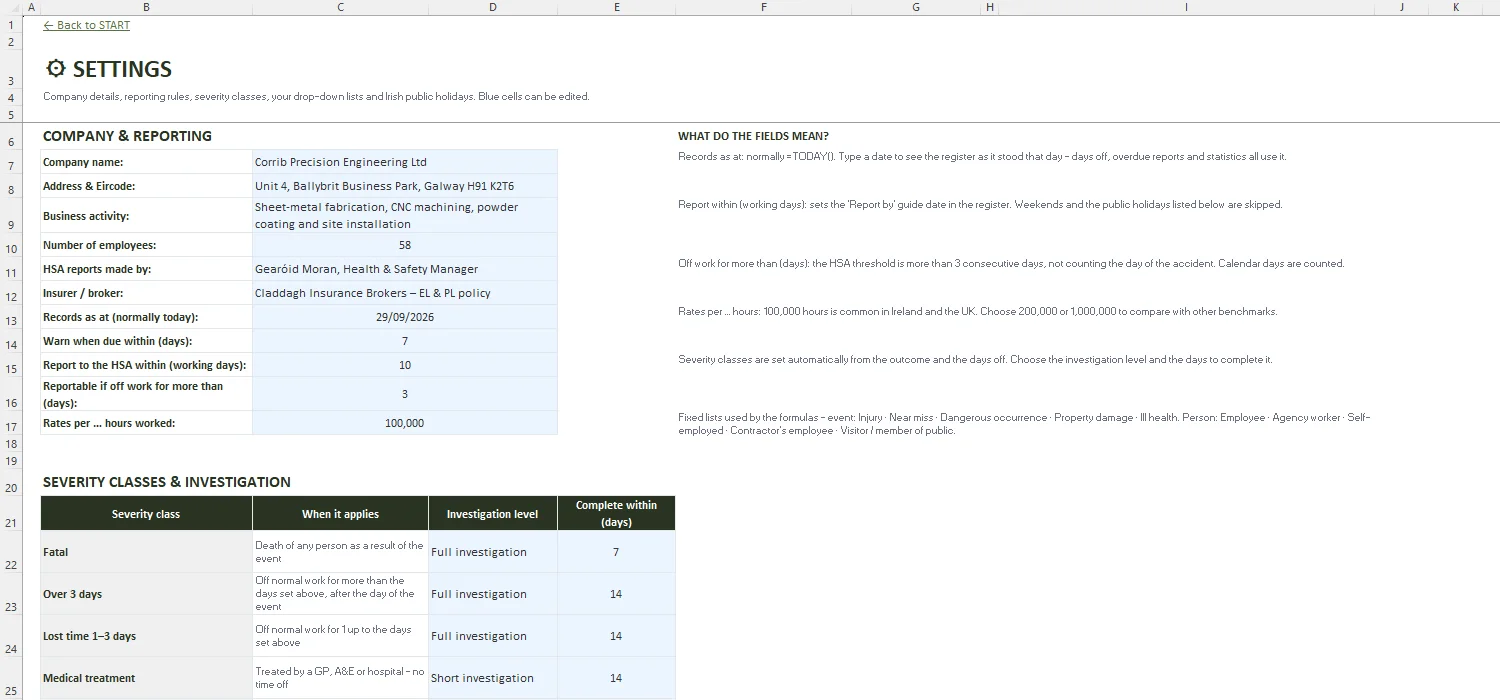Edit the Address & Eircode value cell
The width and height of the screenshot is (1500, 700).
click(x=405, y=186)
